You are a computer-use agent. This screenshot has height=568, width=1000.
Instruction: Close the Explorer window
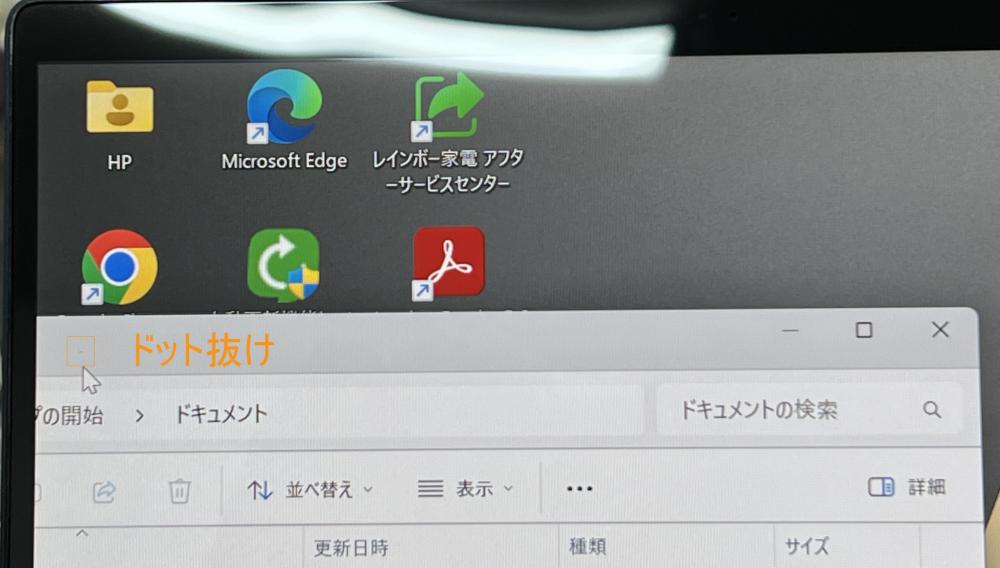[940, 329]
